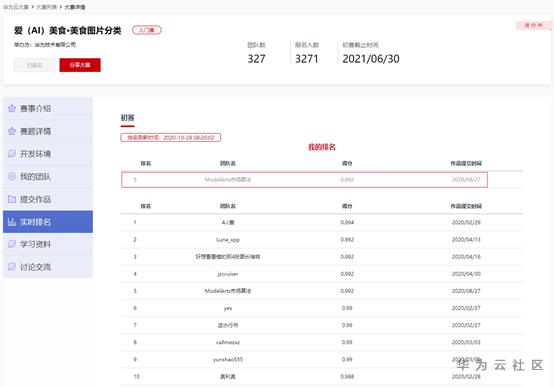Viewport: 554px width, 387px height.
Task: Click 报名人数 stat label
Action: (307, 45)
